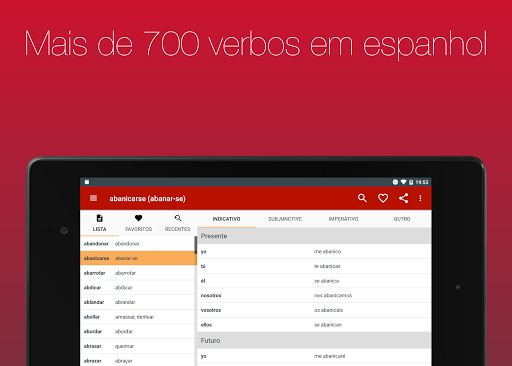The width and height of the screenshot is (512, 366).
Task: Tap the search magnifier in red toolbar
Action: (362, 198)
